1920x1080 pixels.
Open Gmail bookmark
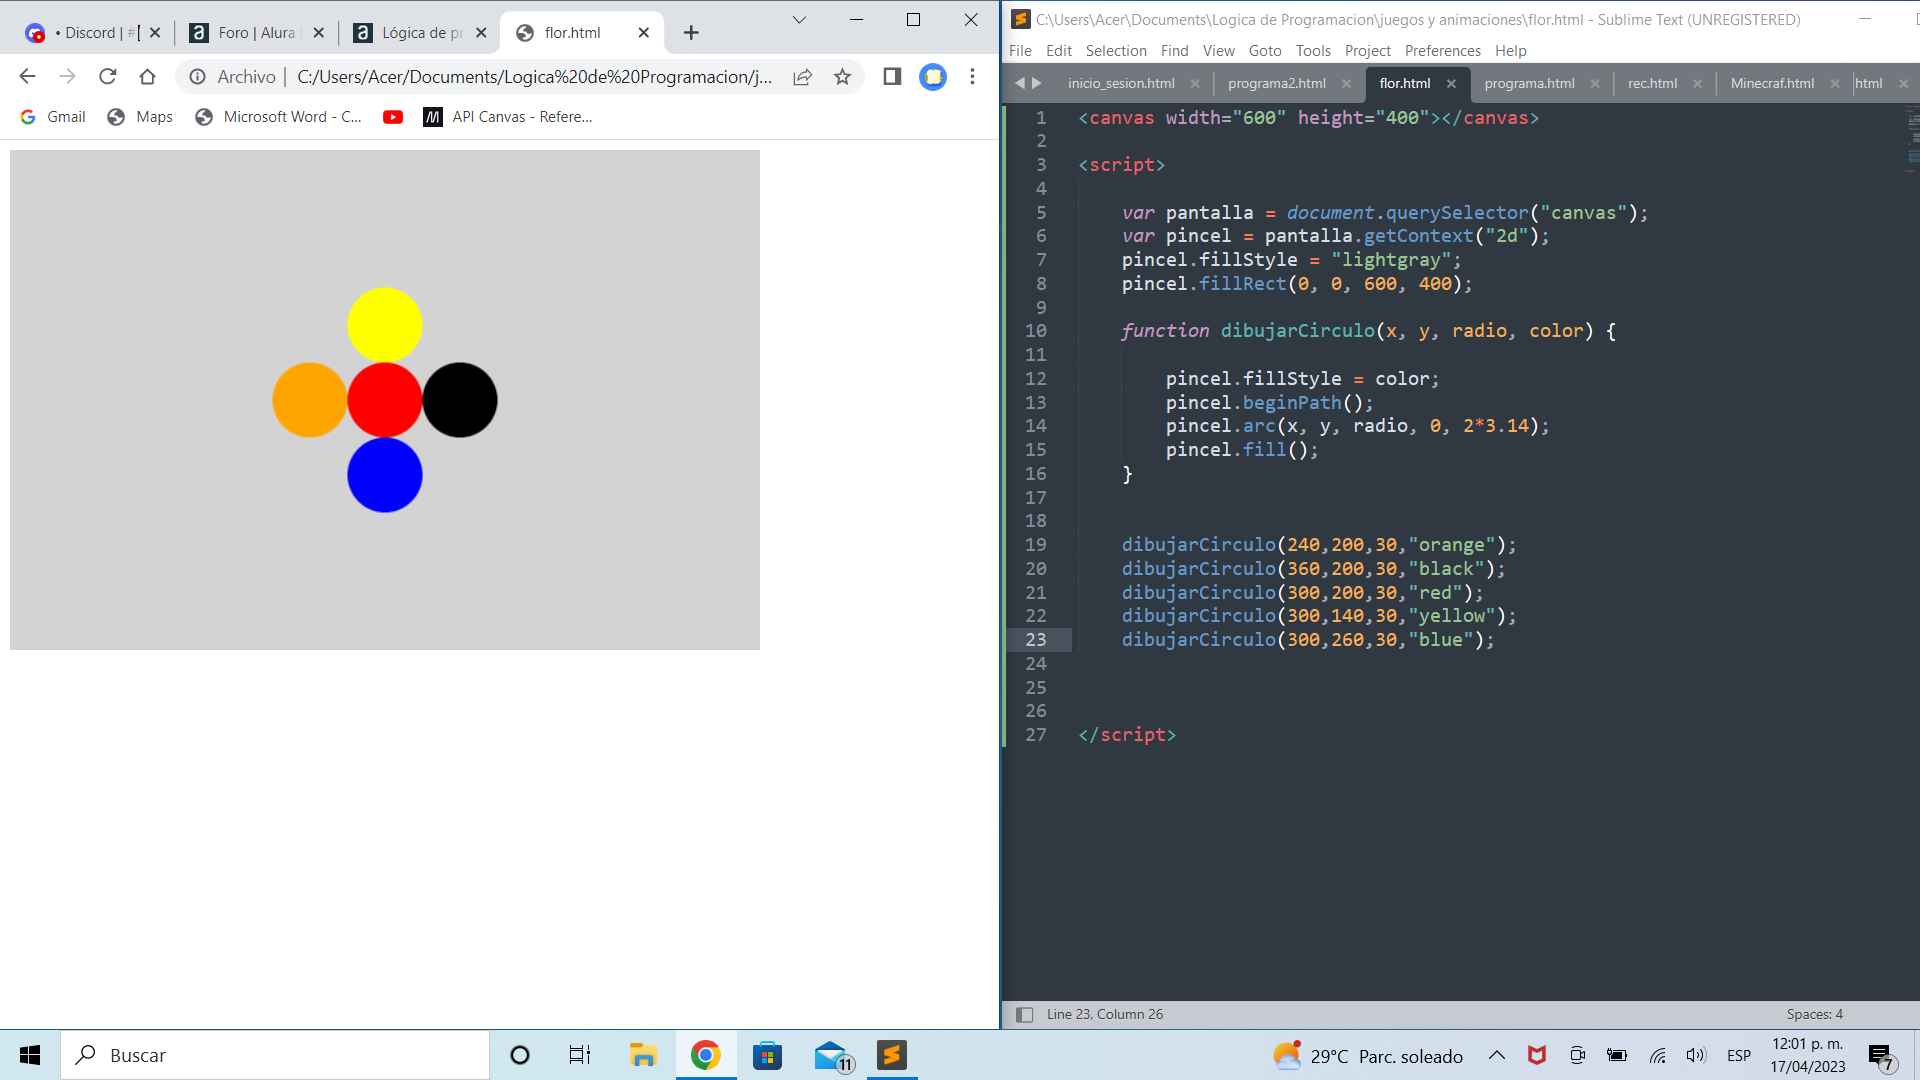point(53,117)
